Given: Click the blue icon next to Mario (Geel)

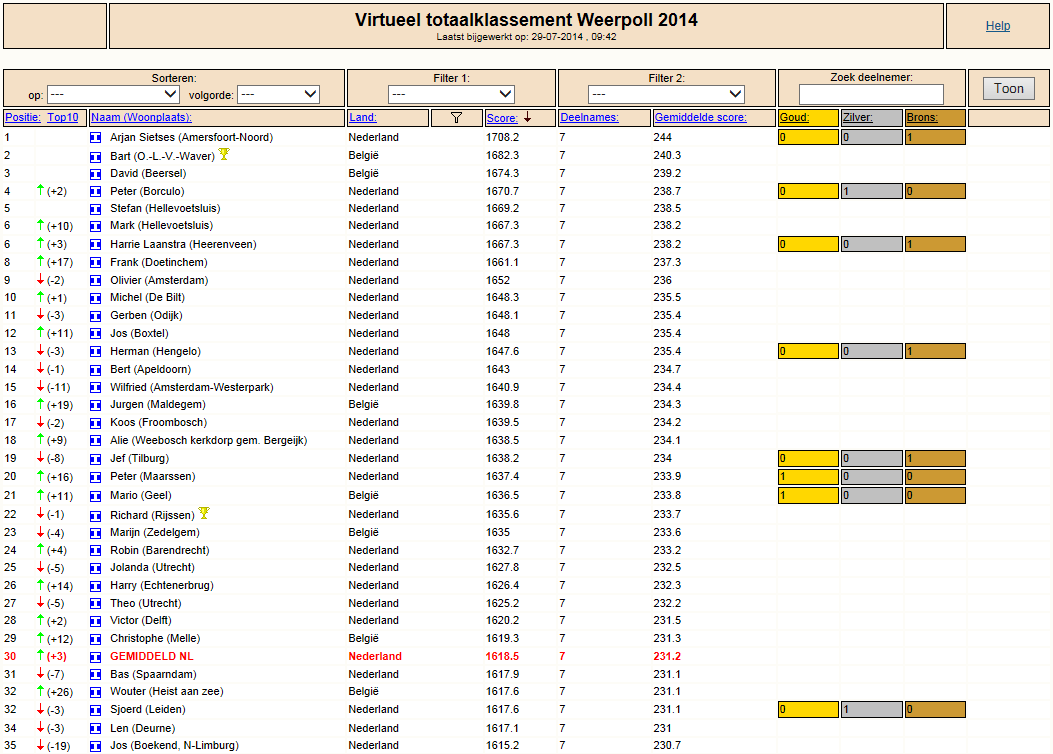Looking at the screenshot, I should [x=95, y=496].
